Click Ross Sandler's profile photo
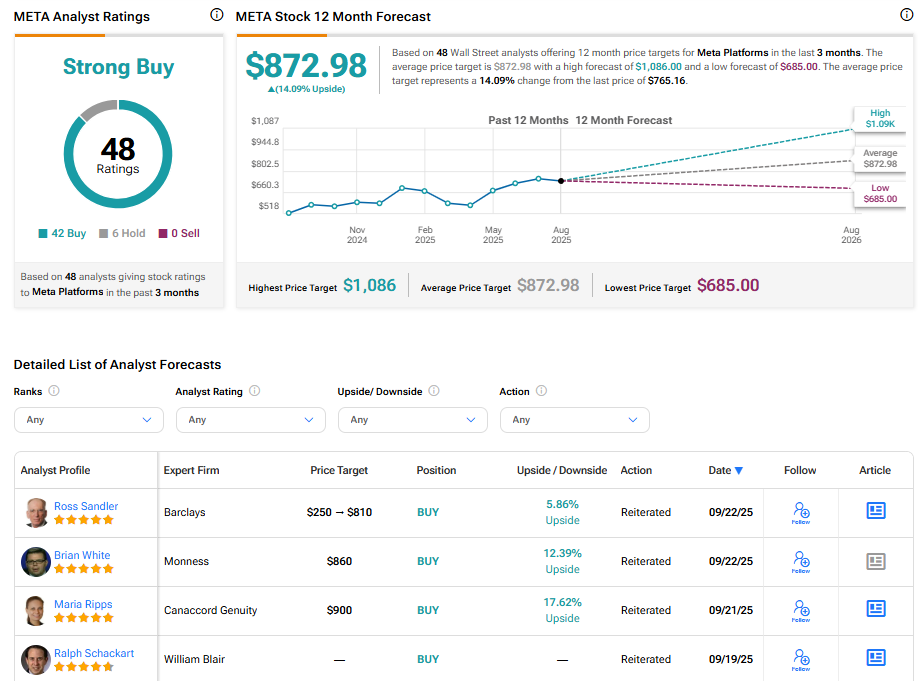The height and width of the screenshot is (681, 918). [36, 512]
